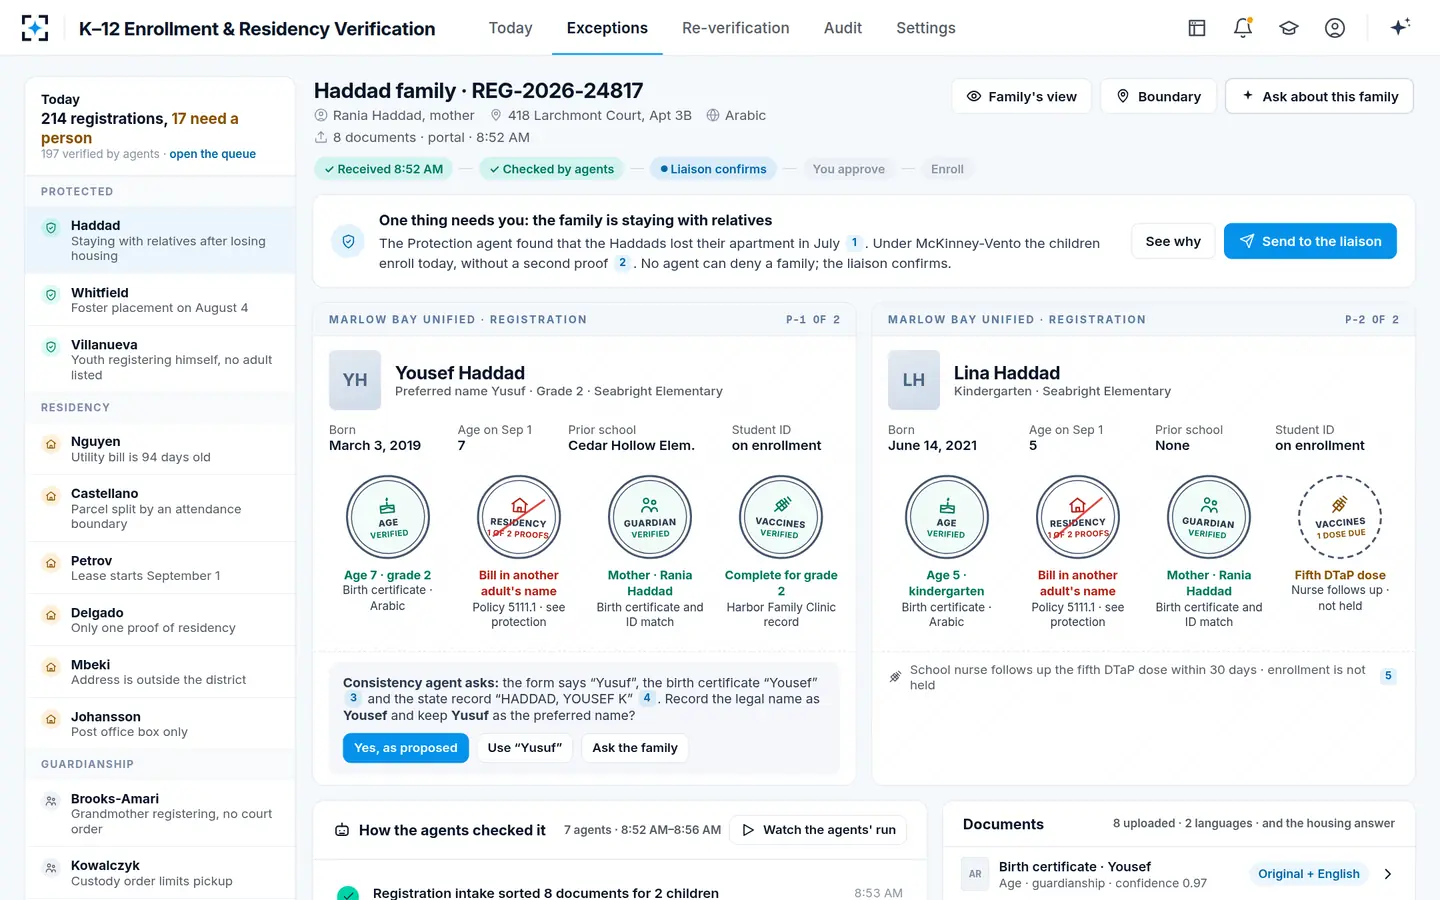Screen dimensions: 1440x900
Task: Click the open the queue link
Action: click(212, 154)
